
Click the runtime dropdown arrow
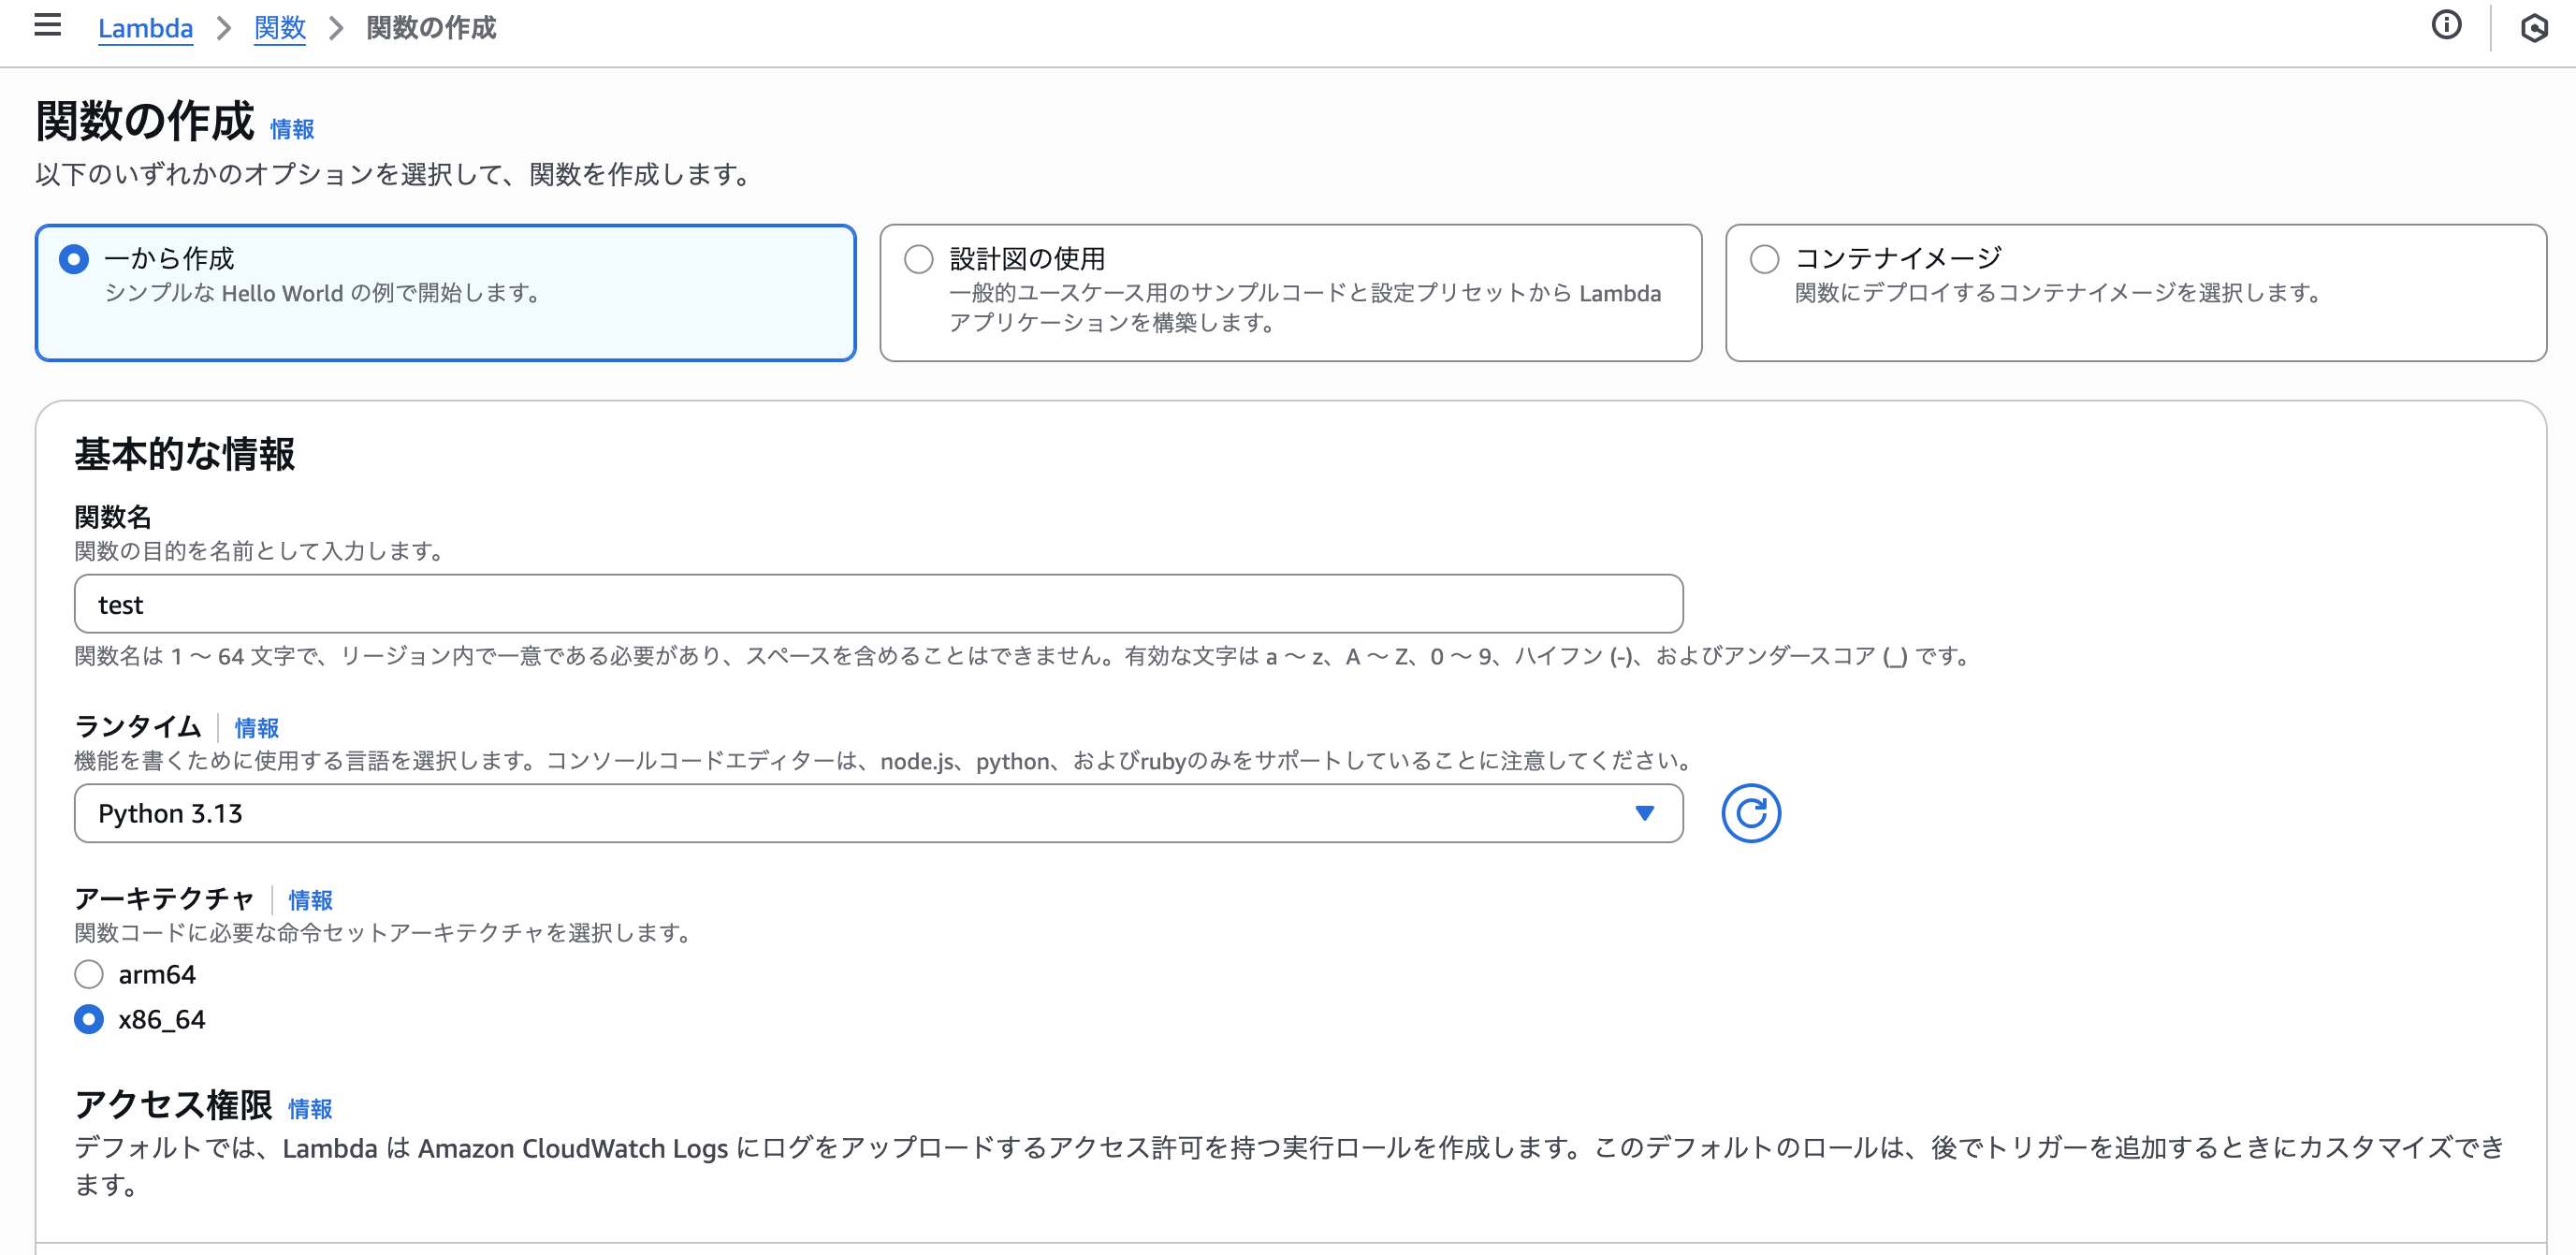pyautogui.click(x=1644, y=813)
